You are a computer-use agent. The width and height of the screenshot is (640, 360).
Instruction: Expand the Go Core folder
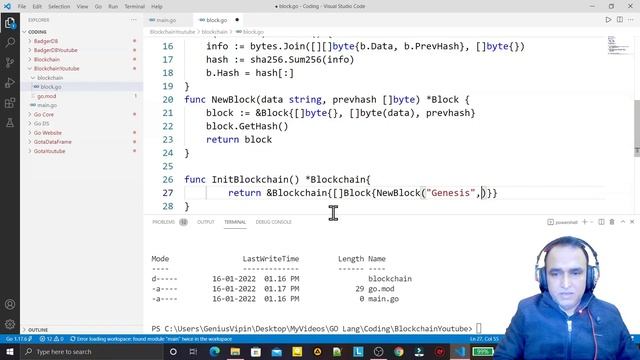(82, 114)
